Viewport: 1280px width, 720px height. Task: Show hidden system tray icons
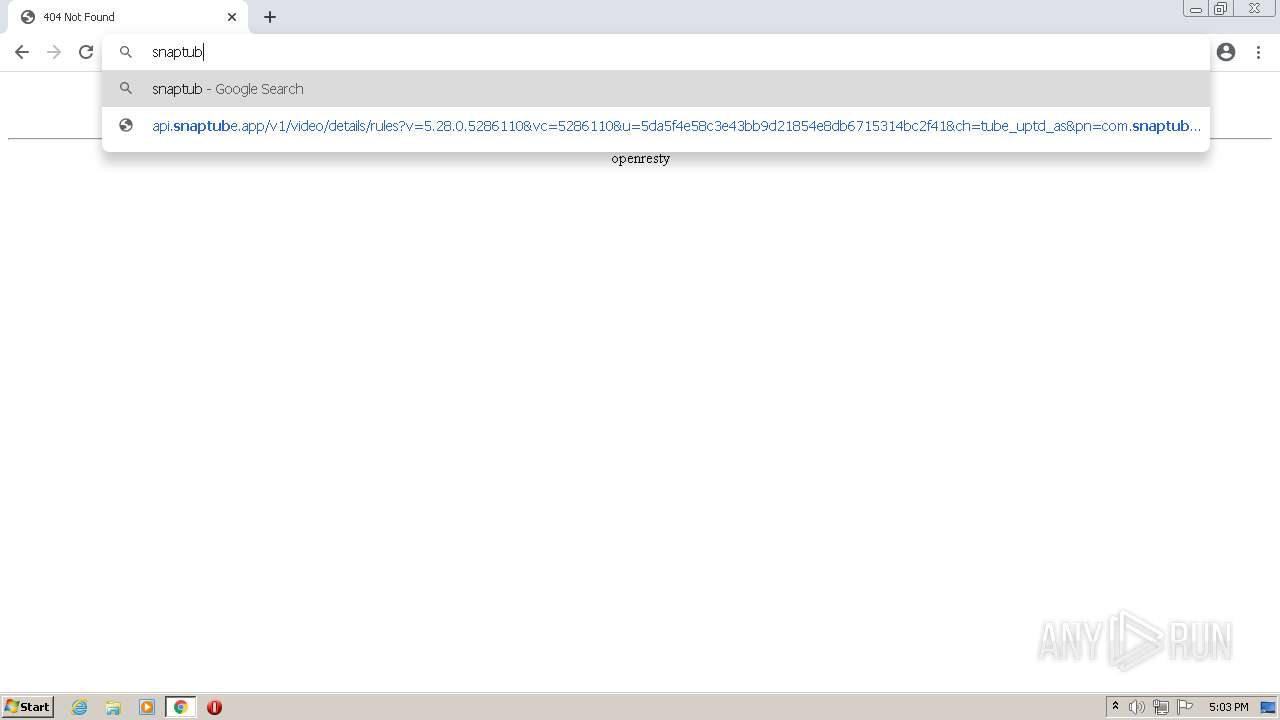point(1115,707)
